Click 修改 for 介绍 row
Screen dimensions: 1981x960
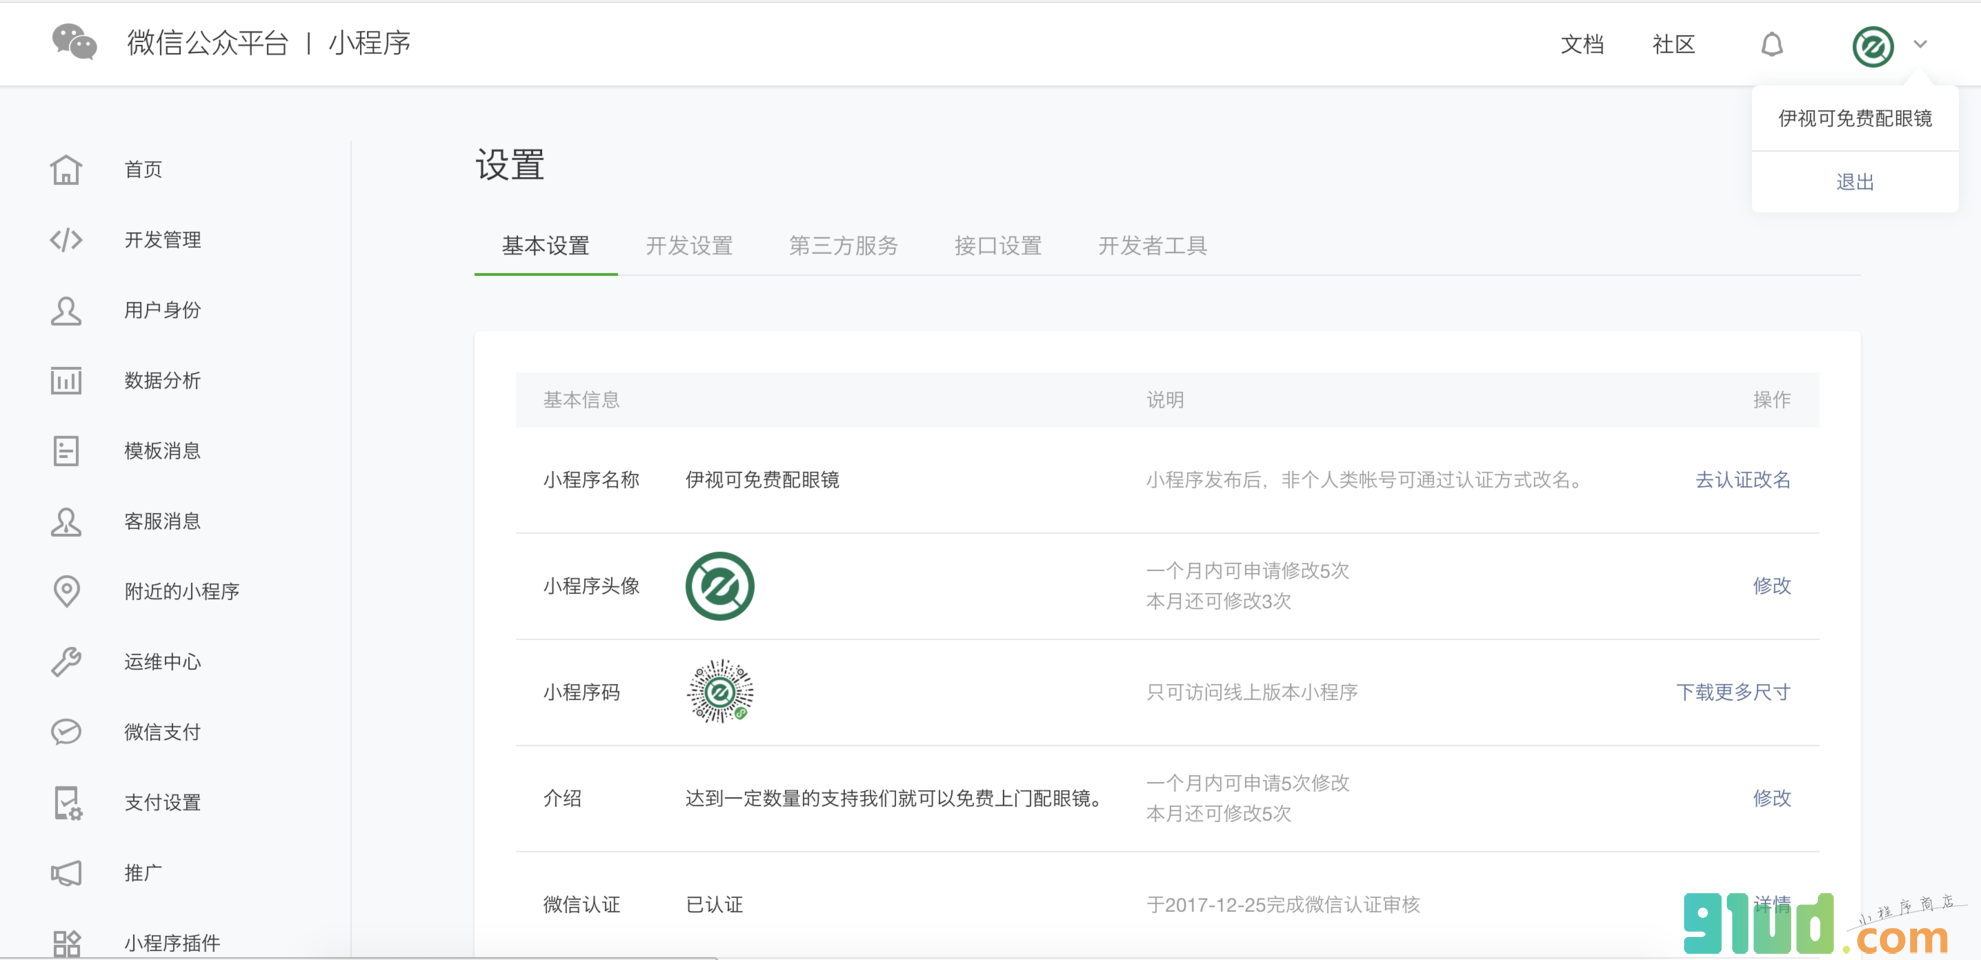tap(1772, 798)
